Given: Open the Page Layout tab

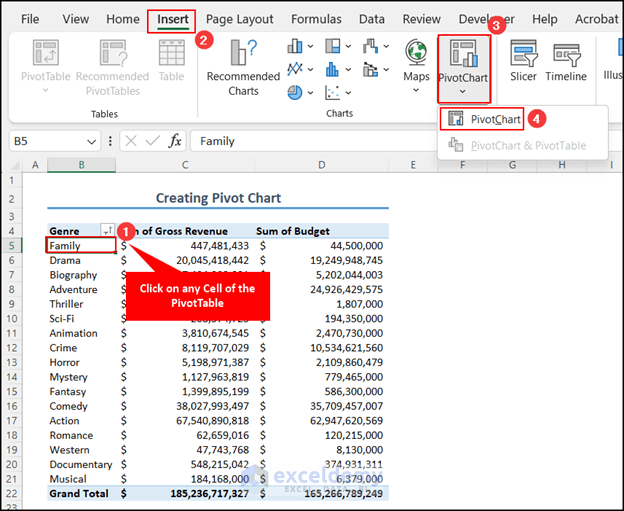Looking at the screenshot, I should [240, 19].
